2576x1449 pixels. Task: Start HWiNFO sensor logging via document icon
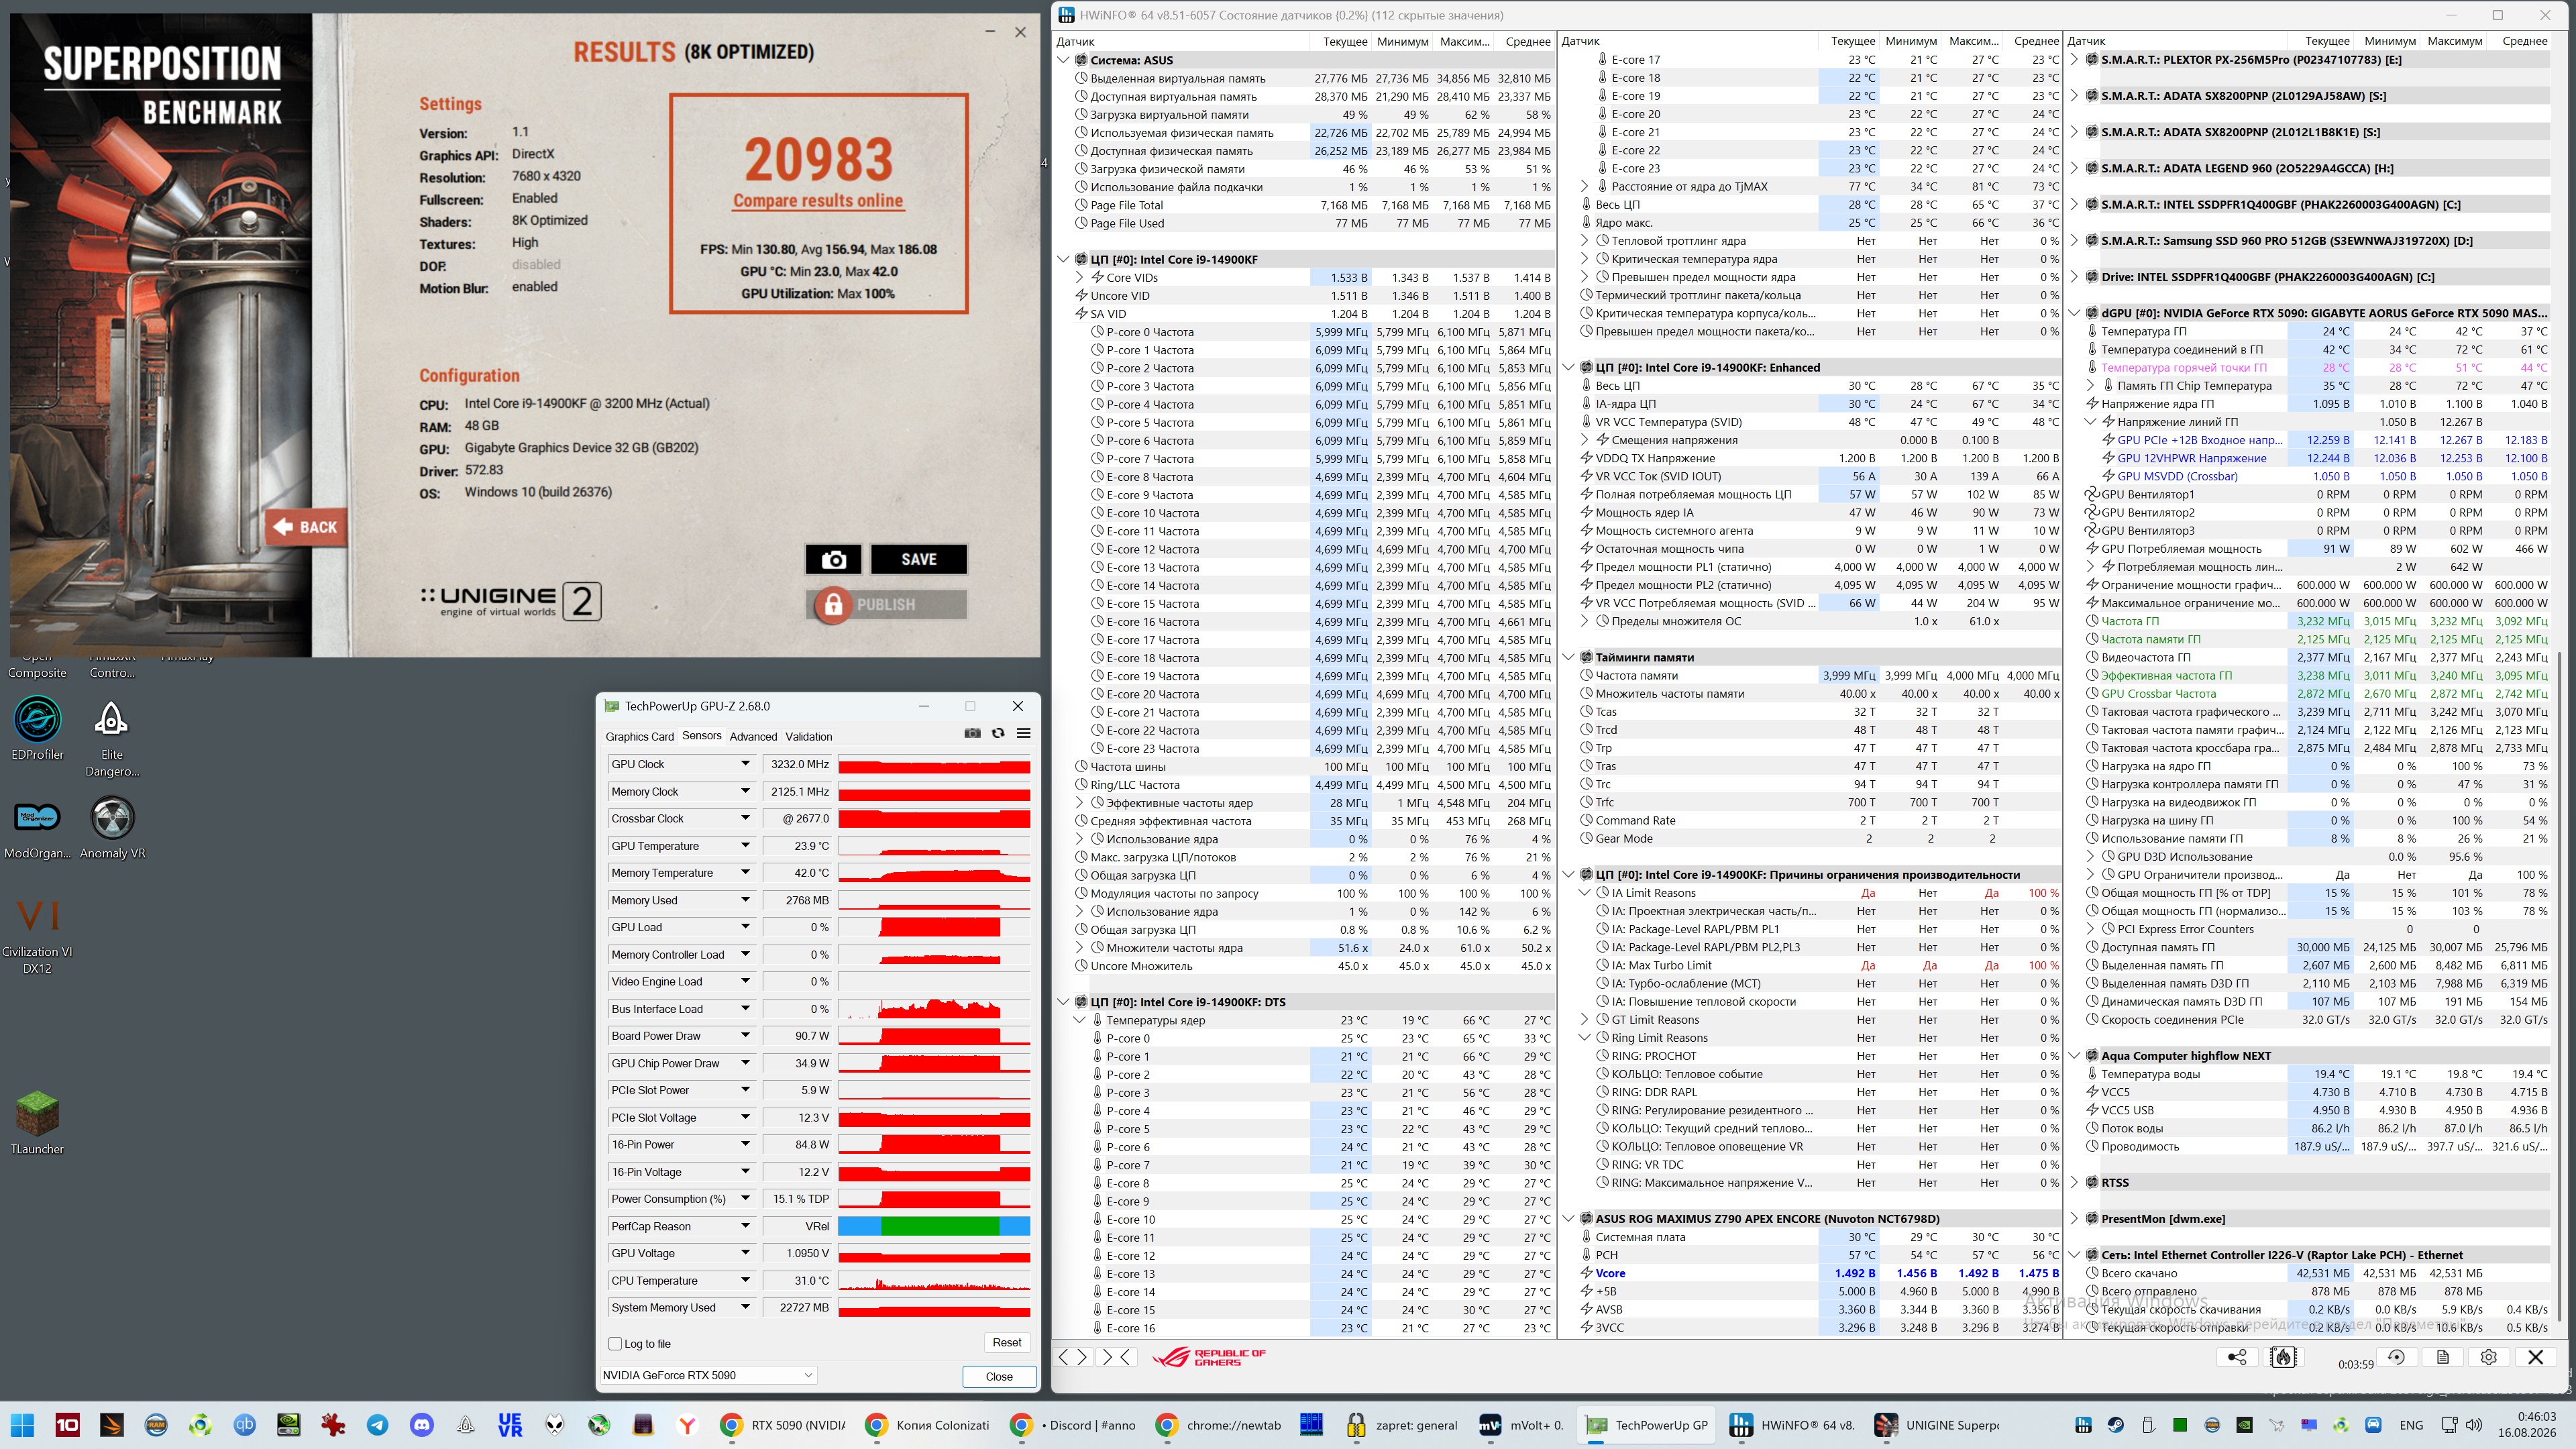tap(2442, 1357)
